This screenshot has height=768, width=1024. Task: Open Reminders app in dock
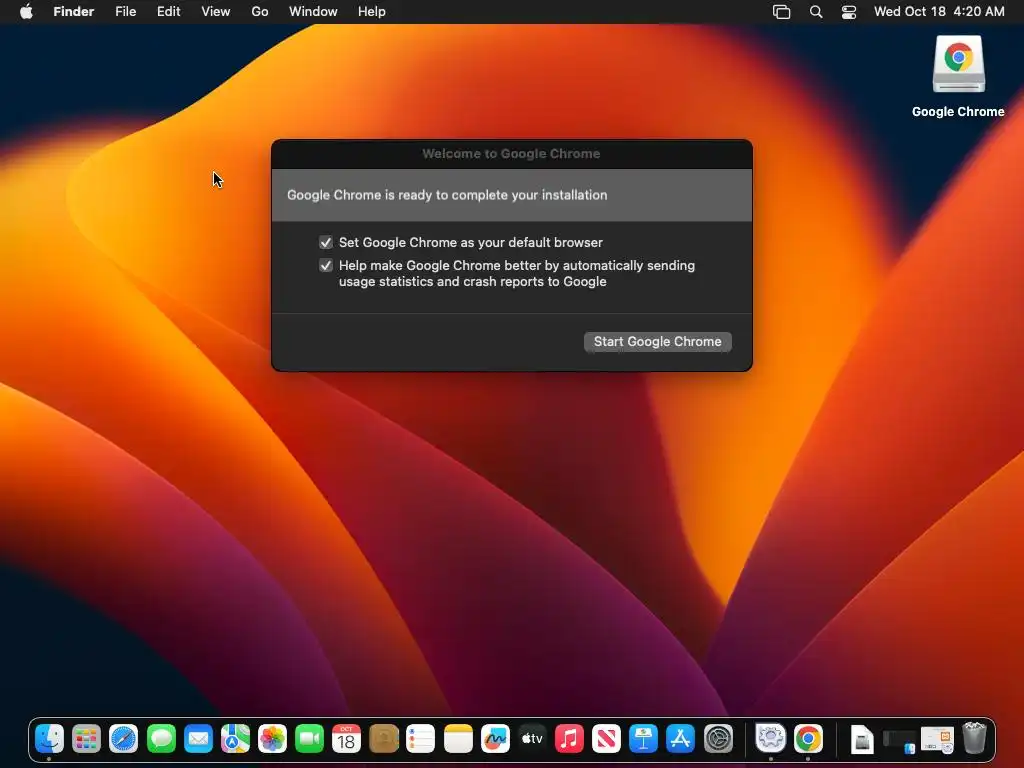[x=421, y=739]
